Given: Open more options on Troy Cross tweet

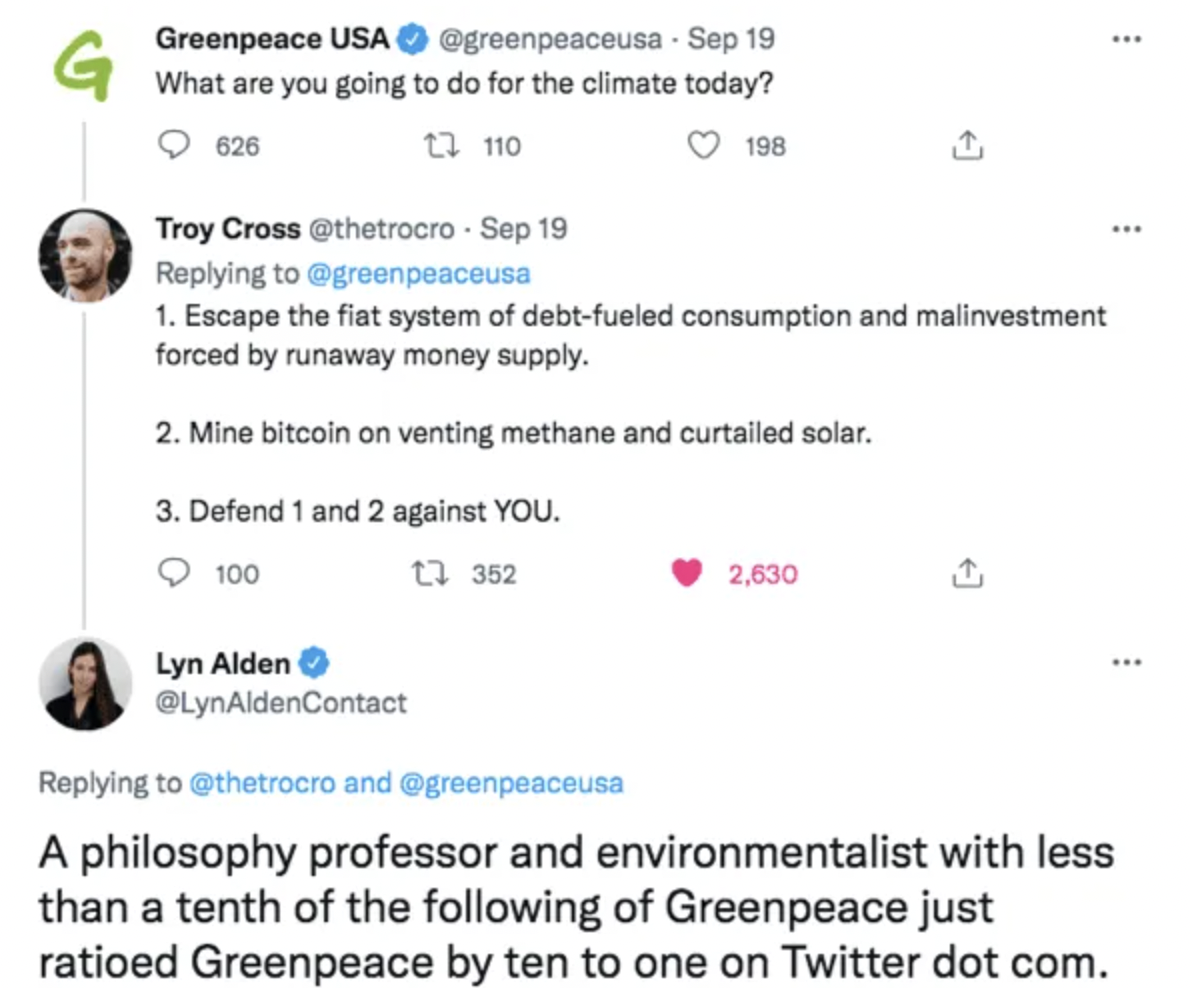Looking at the screenshot, I should click(x=1126, y=229).
